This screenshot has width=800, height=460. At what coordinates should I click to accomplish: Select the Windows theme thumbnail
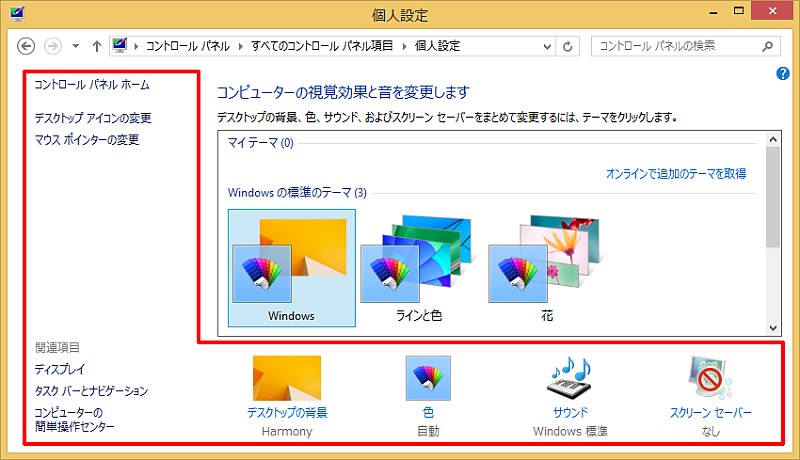click(292, 268)
